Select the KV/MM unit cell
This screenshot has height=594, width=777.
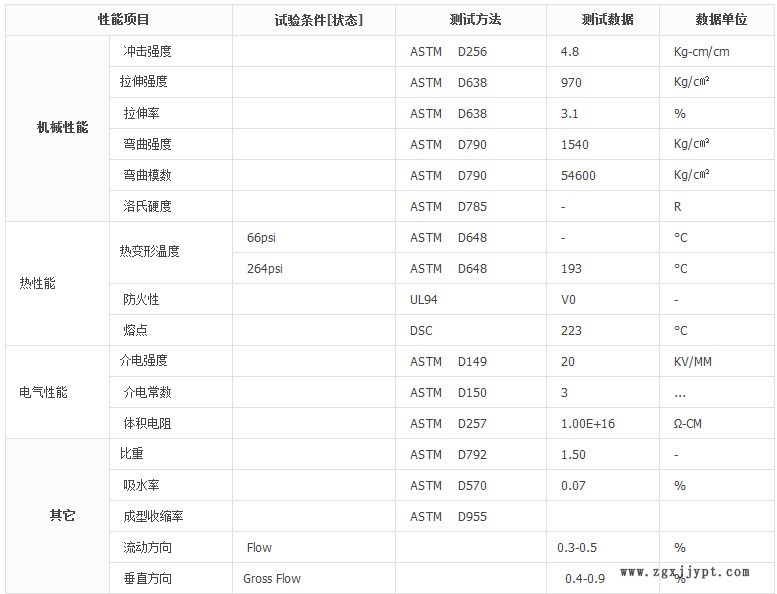pyautogui.click(x=693, y=362)
